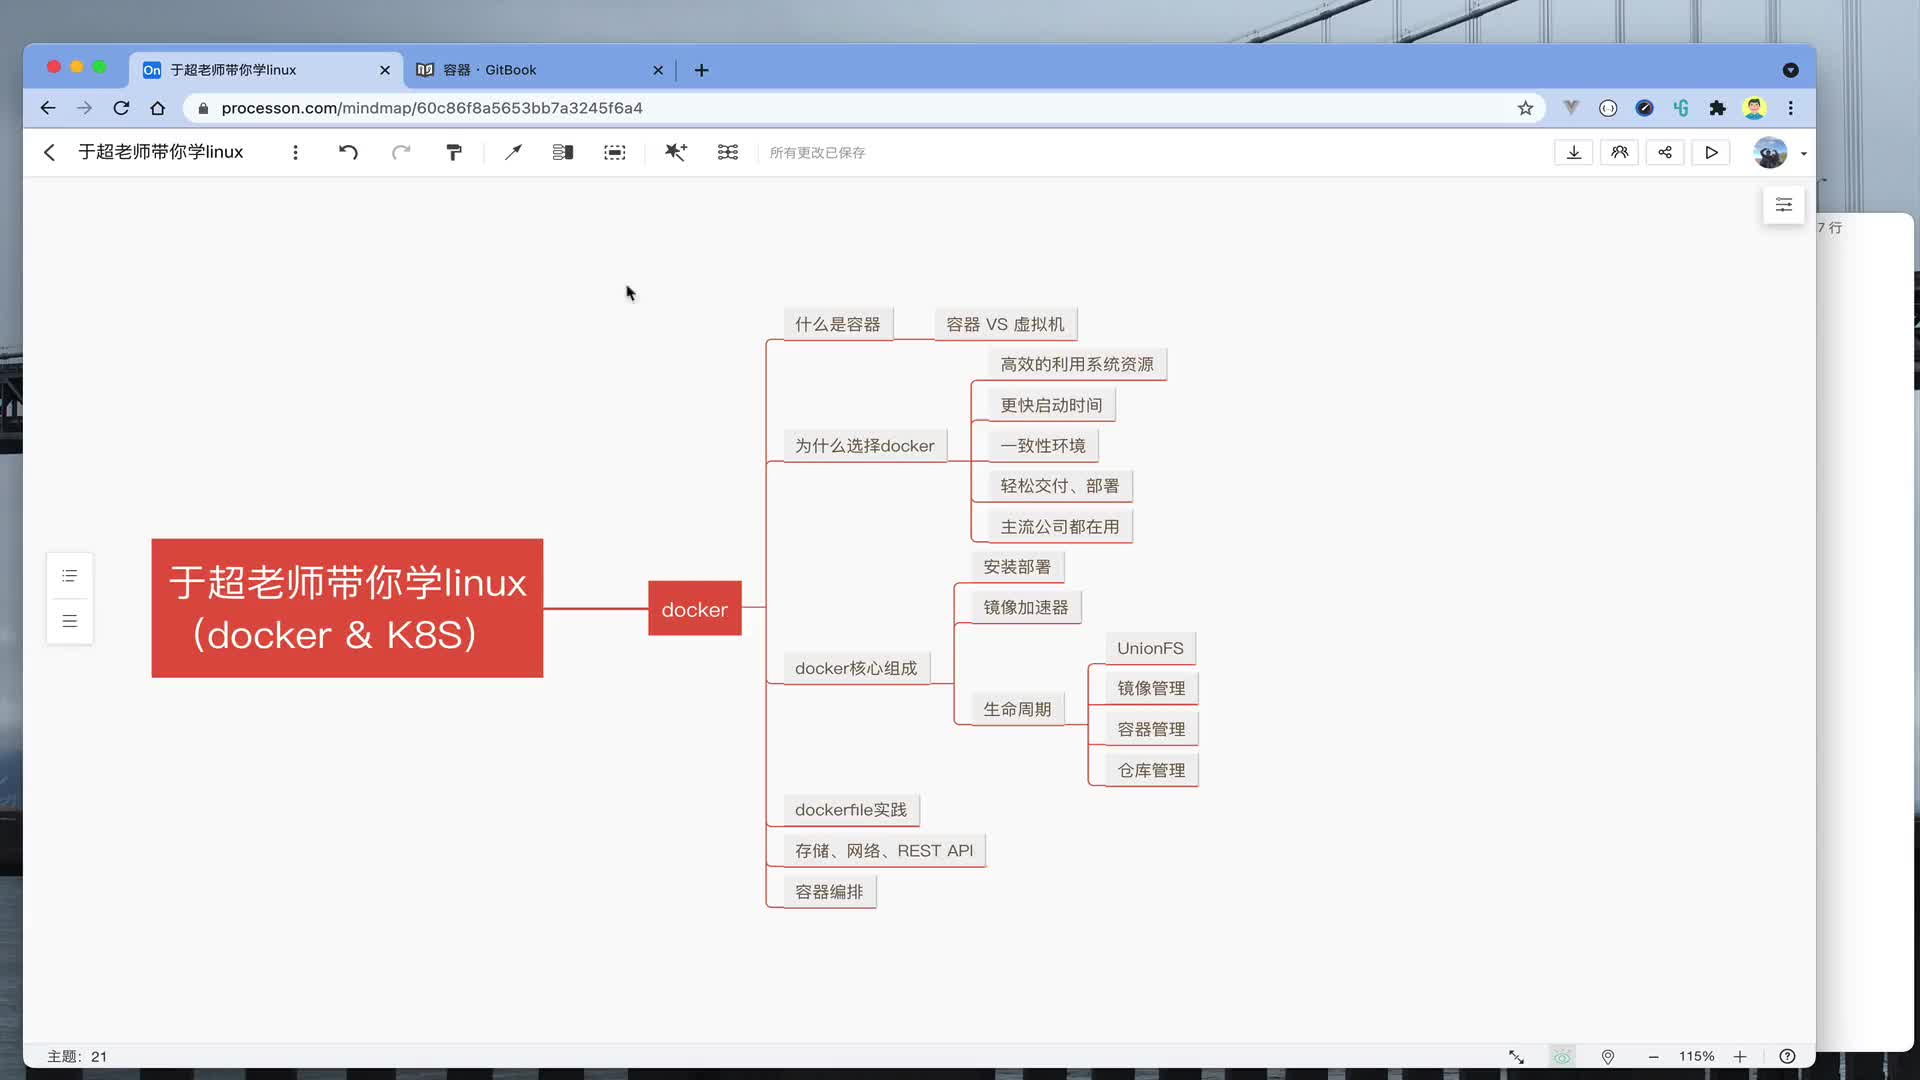Select the 主流公司都在用 node

(x=1060, y=527)
